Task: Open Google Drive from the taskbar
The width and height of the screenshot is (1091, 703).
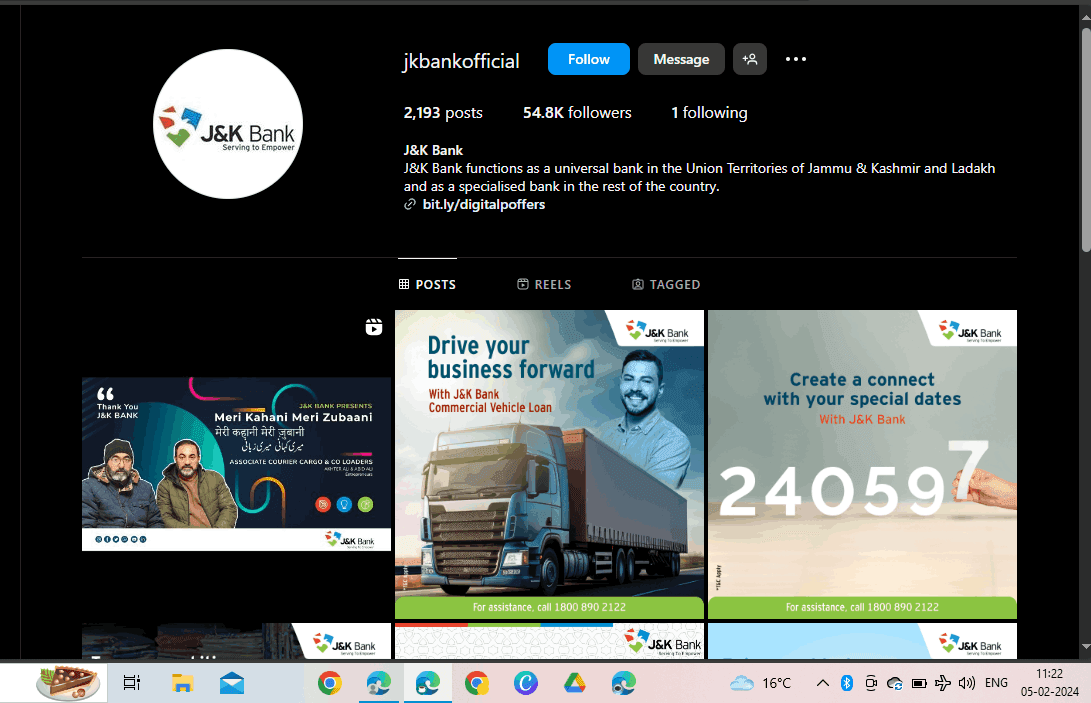Action: 575,684
